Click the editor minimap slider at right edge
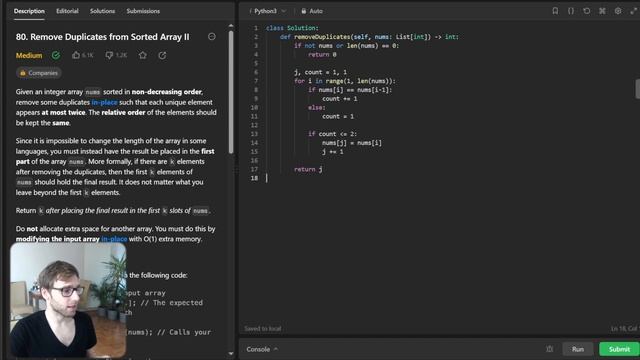Image resolution: width=640 pixels, height=360 pixels. (638, 89)
